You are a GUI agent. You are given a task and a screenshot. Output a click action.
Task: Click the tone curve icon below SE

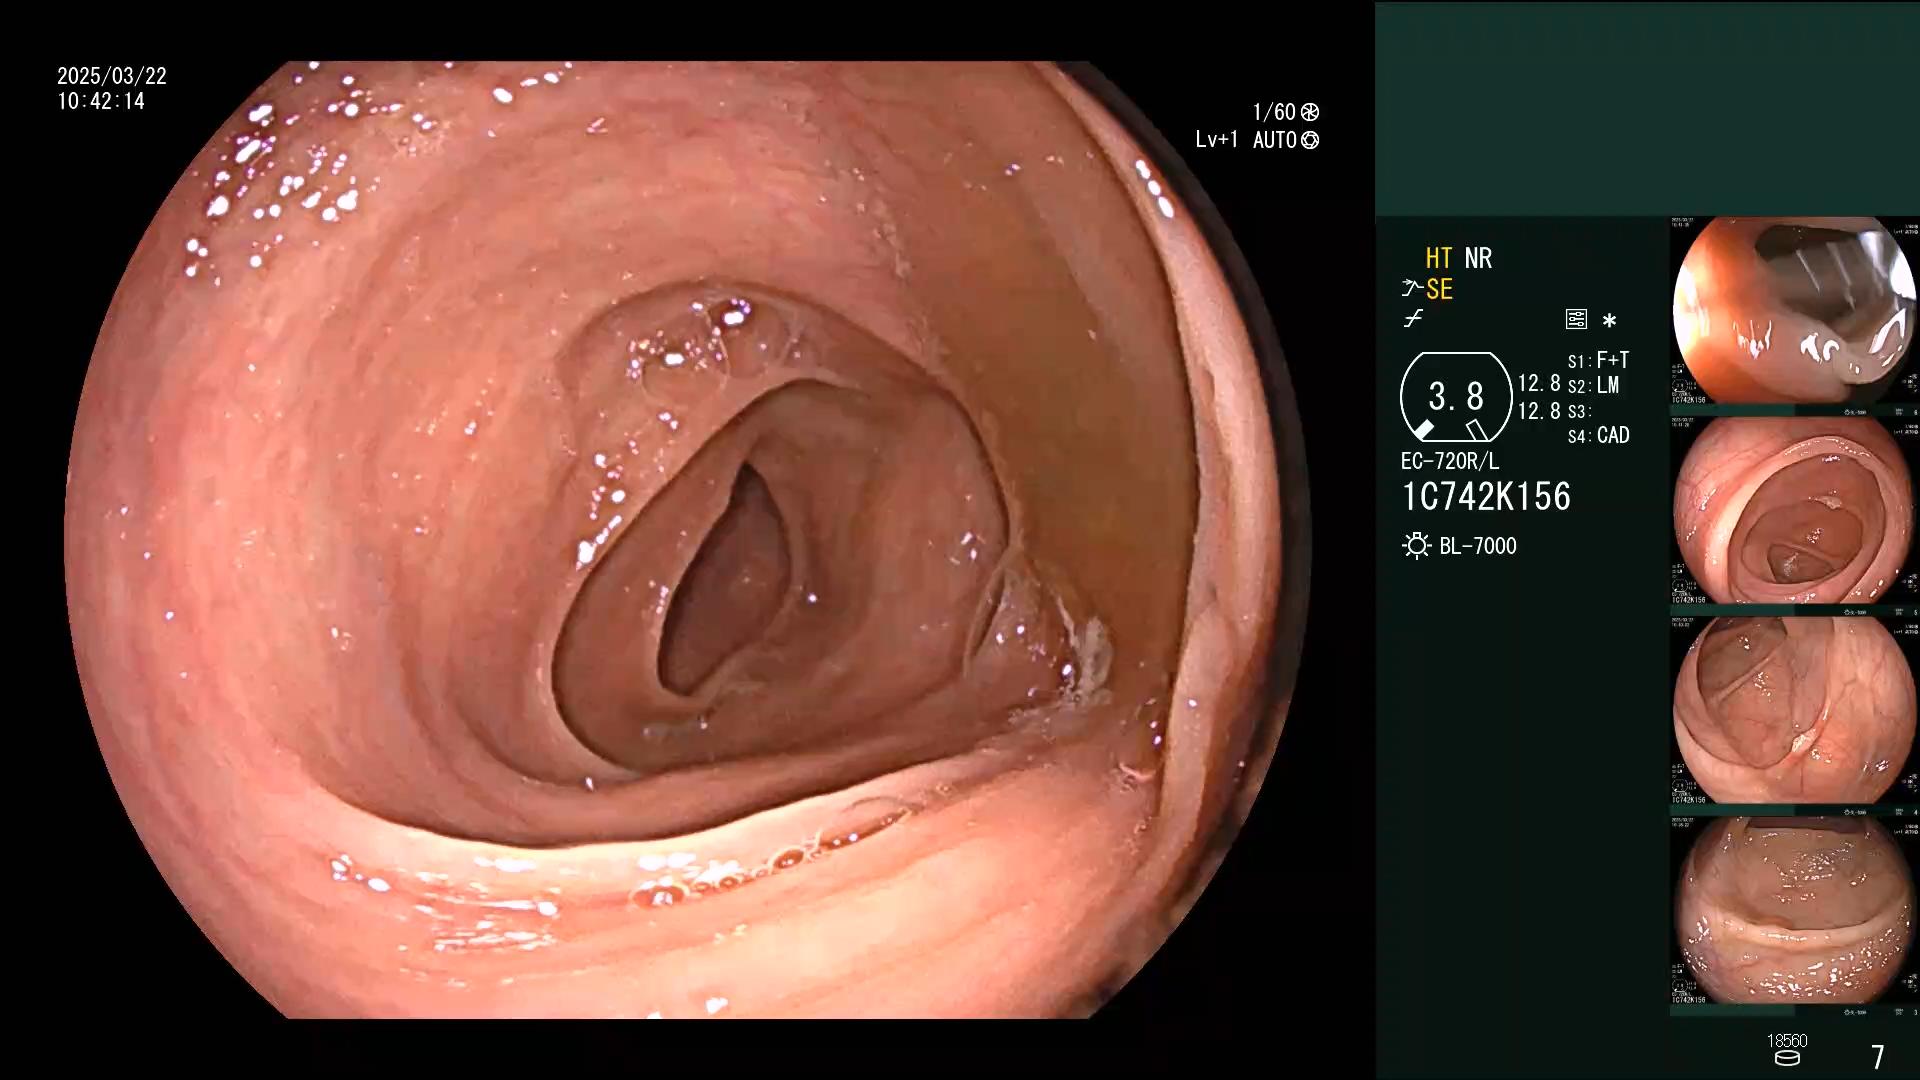click(1413, 319)
